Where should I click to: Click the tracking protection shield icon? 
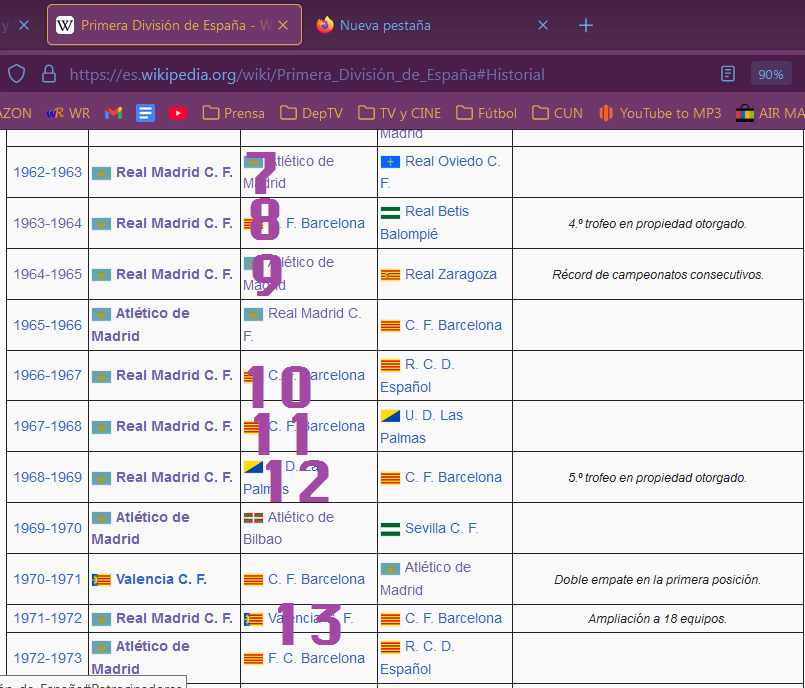(x=16, y=74)
